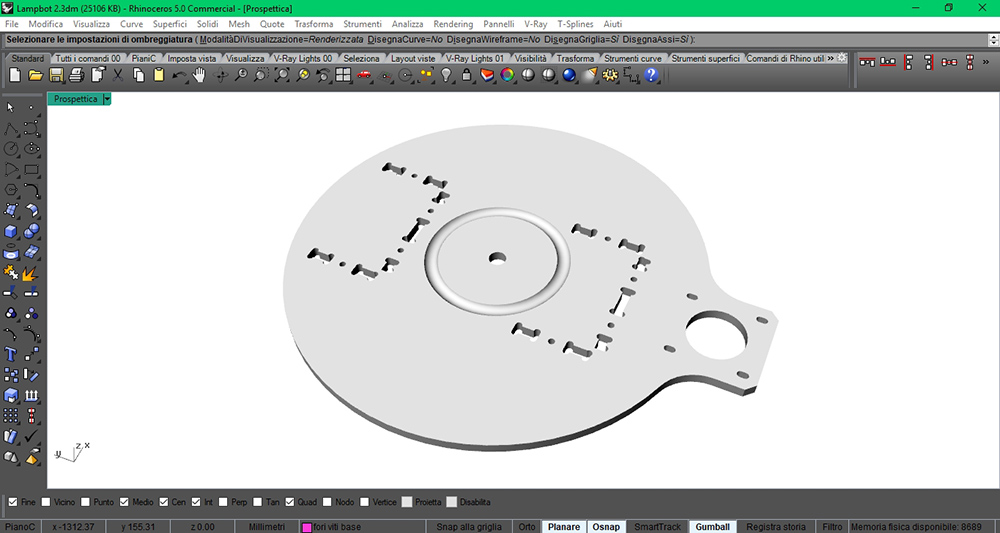Select the Polyline tool in sidebar
This screenshot has width=1000, height=533.
click(10, 128)
